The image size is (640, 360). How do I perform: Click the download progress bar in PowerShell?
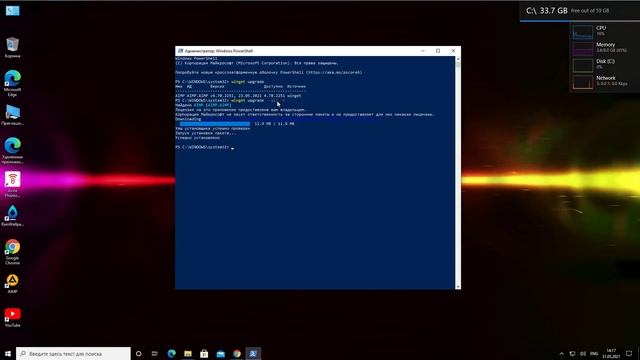[215, 124]
